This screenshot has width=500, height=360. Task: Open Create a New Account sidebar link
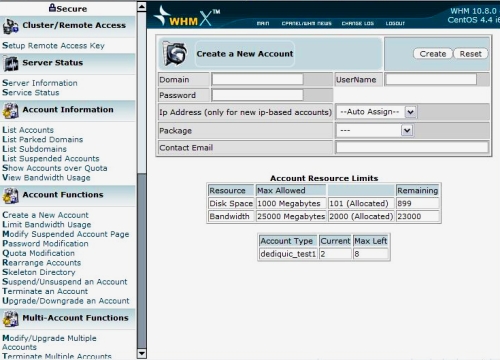[x=45, y=215]
